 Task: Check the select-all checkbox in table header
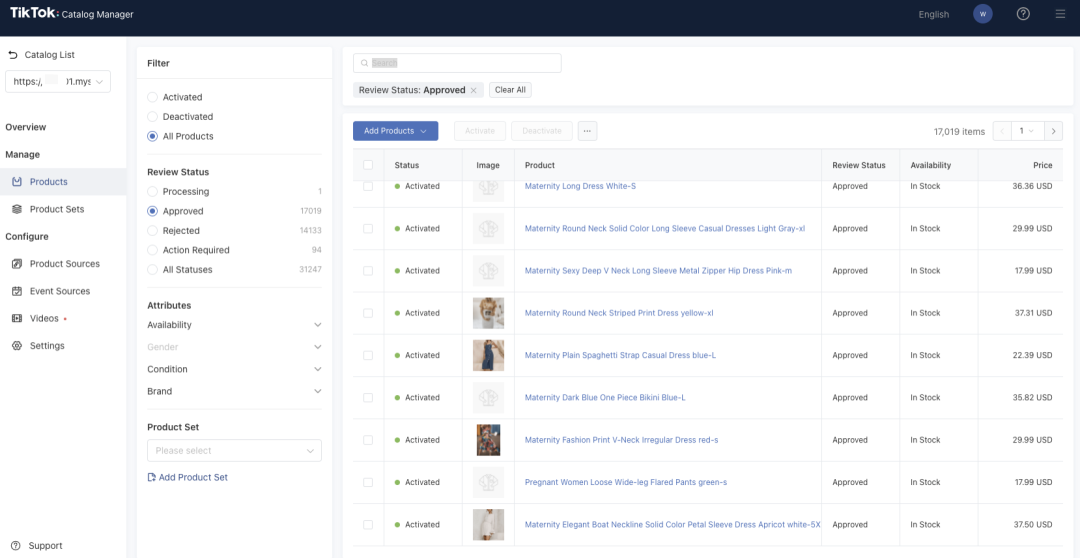tap(368, 165)
